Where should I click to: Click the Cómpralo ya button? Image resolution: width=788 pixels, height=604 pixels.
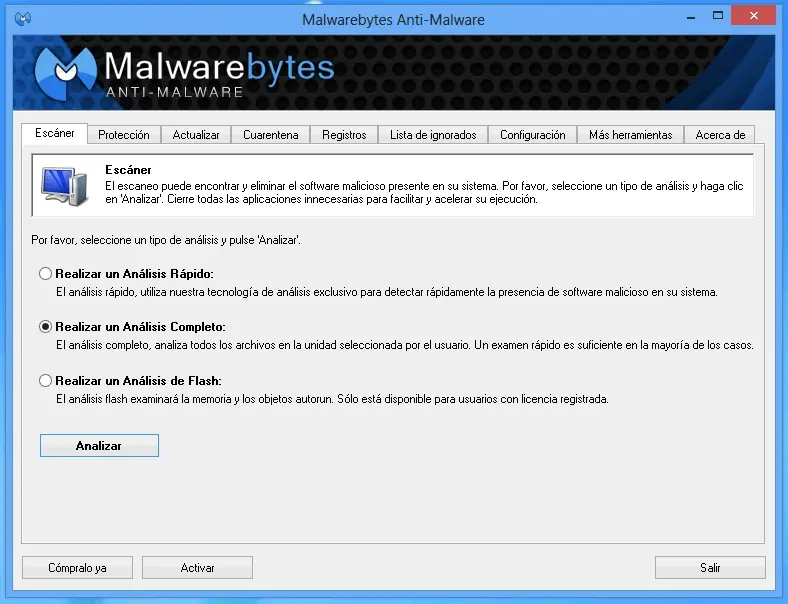click(x=77, y=567)
